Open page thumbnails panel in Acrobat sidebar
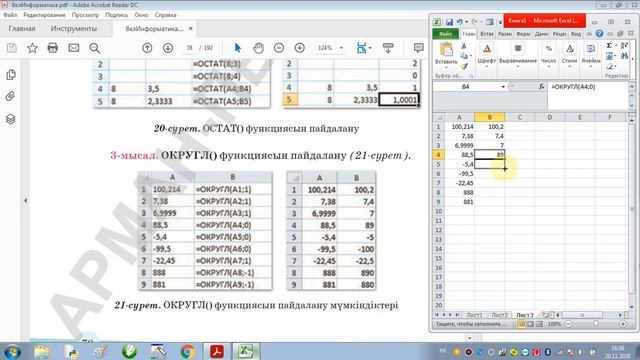640x360 pixels. coord(11,75)
